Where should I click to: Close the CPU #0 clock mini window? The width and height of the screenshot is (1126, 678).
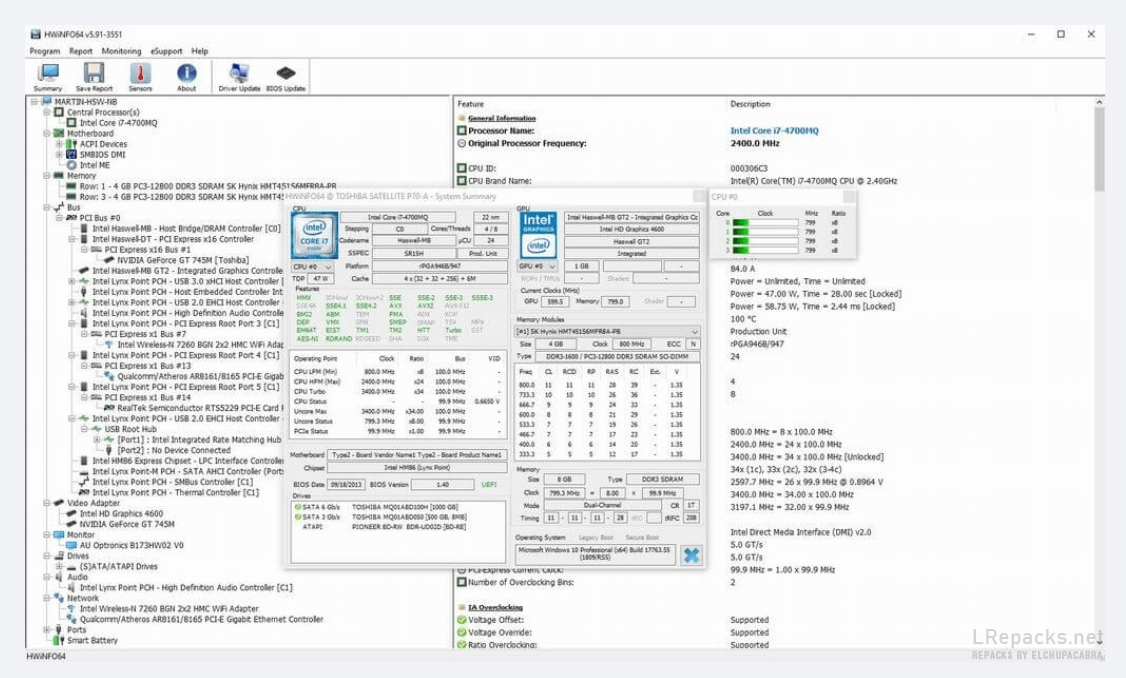tap(848, 196)
